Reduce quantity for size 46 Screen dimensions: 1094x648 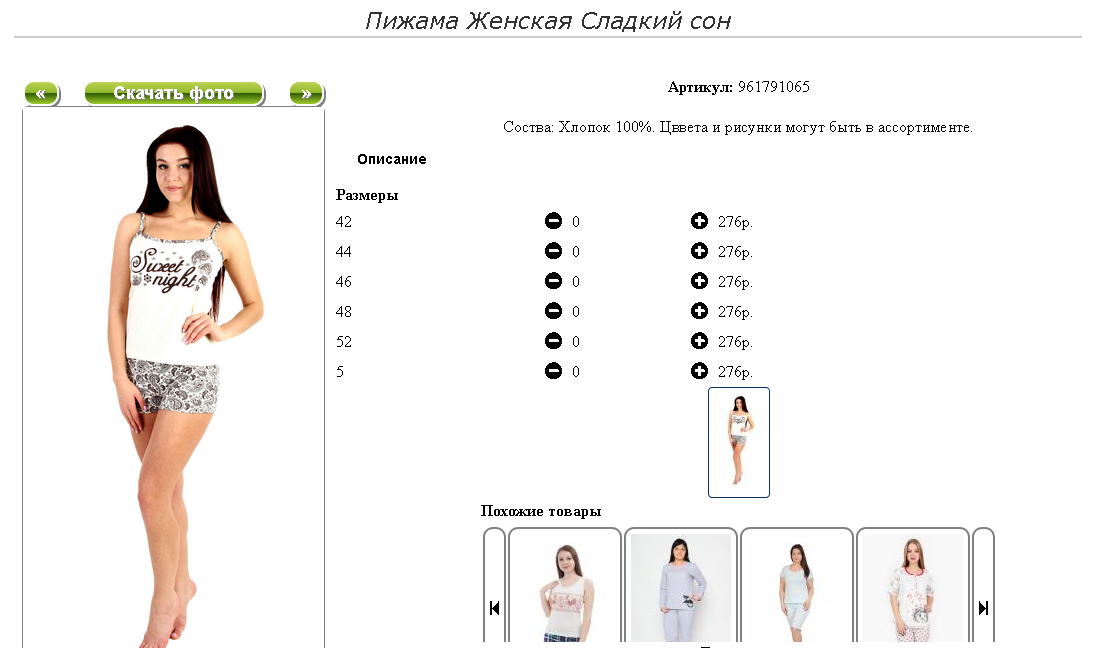(553, 281)
